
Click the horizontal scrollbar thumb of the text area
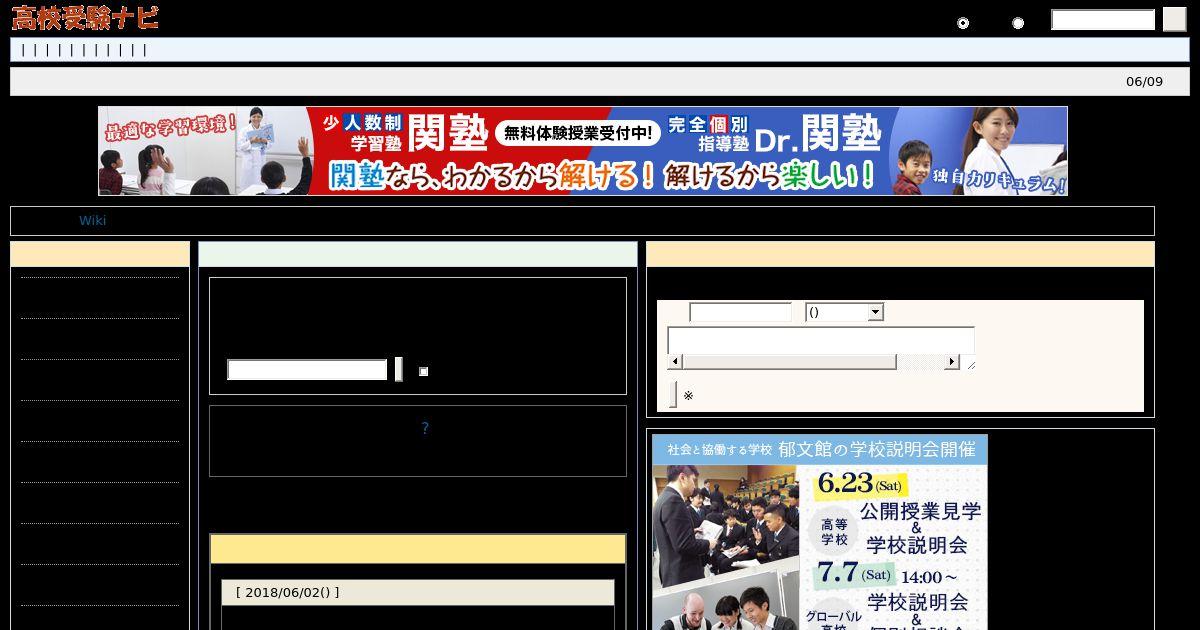click(789, 362)
